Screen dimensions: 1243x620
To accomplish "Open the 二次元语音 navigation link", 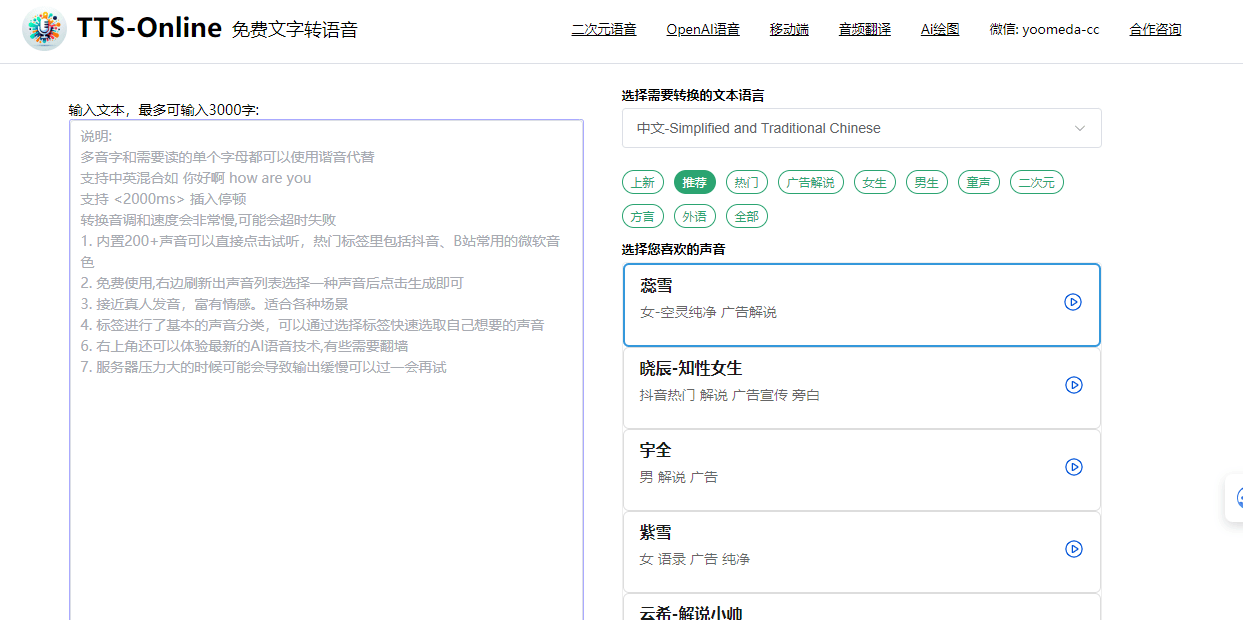I will tap(603, 30).
